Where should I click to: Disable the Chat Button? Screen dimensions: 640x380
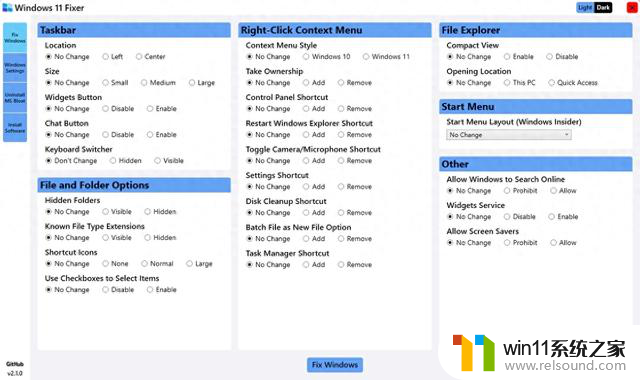(x=118, y=134)
